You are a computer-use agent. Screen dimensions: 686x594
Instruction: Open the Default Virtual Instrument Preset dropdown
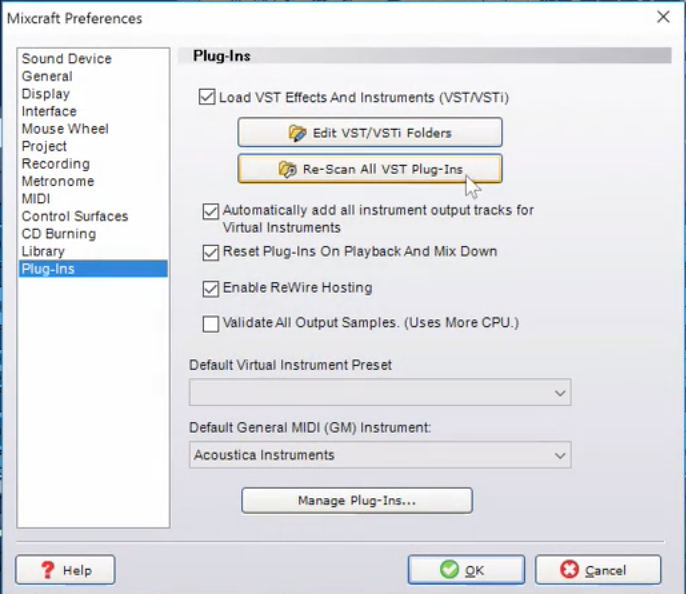coord(380,392)
